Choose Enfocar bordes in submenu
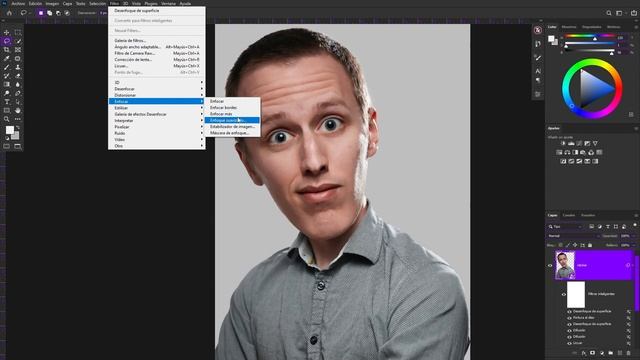Viewport: 640px width, 360px height. [x=232, y=107]
